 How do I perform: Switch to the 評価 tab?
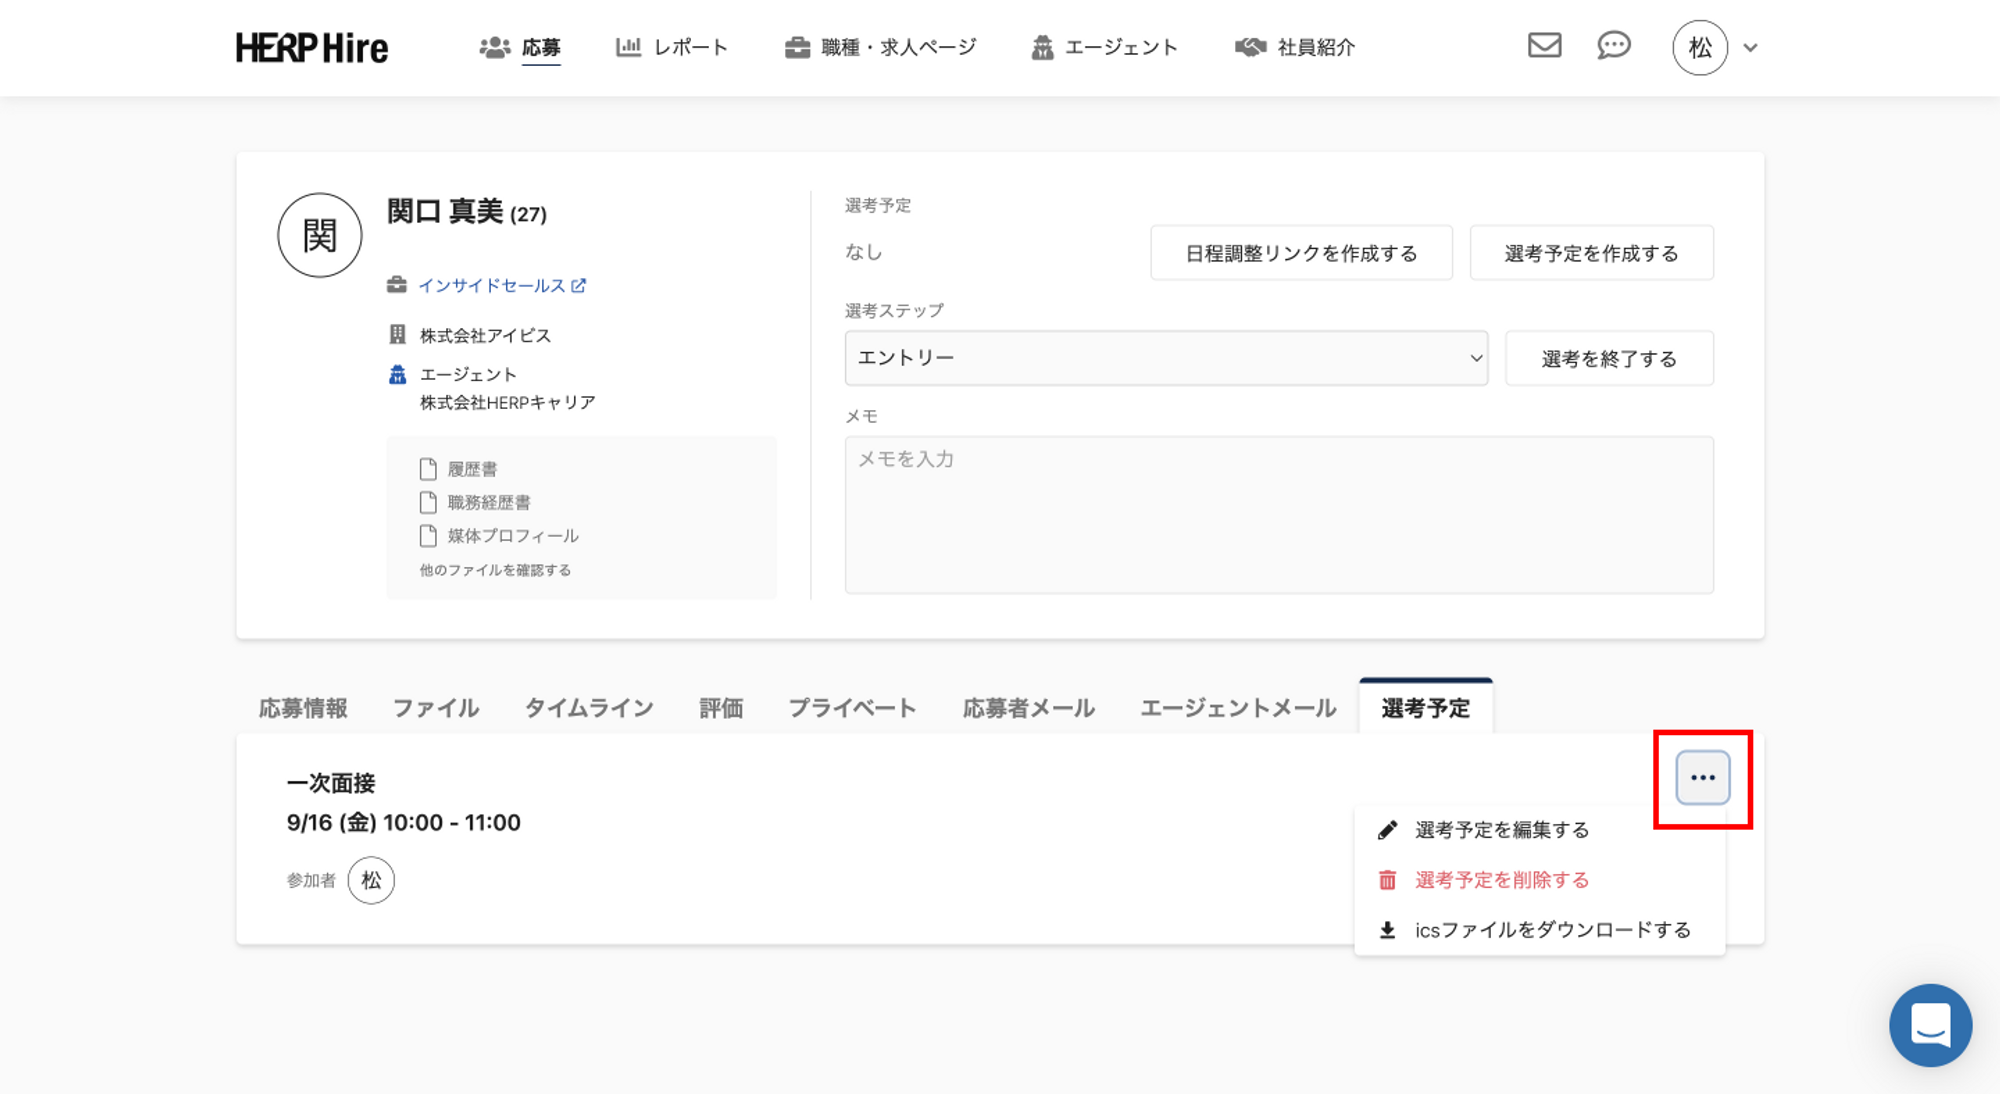(720, 708)
